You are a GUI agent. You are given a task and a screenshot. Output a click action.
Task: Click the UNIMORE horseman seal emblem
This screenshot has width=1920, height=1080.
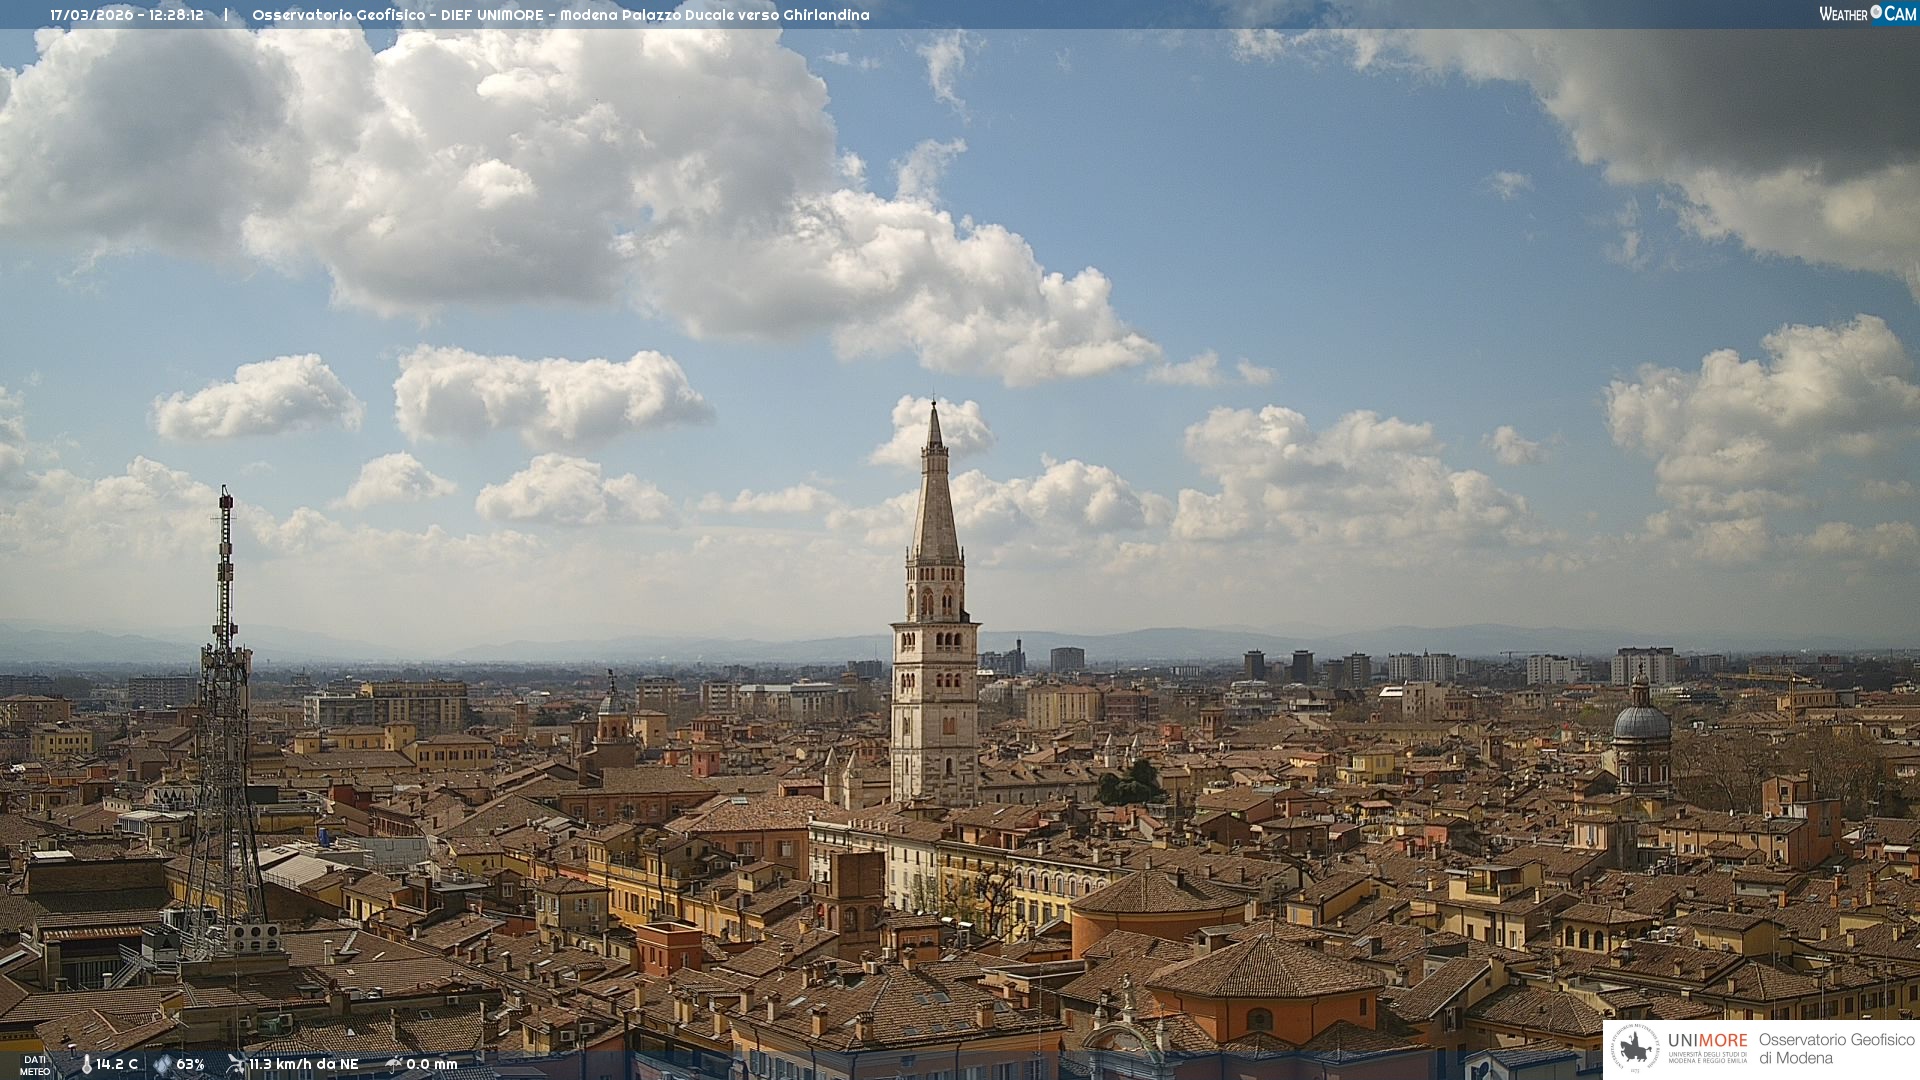coord(1636,1049)
